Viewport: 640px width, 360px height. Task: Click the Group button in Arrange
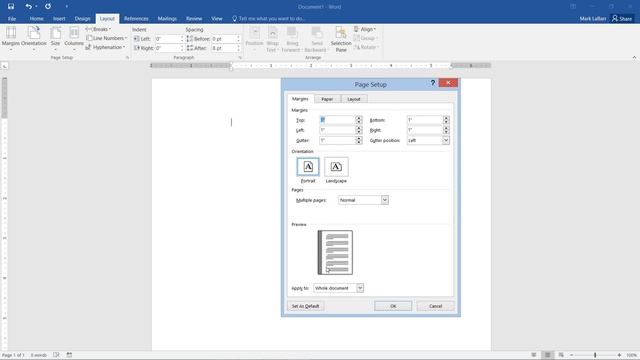pos(365,38)
